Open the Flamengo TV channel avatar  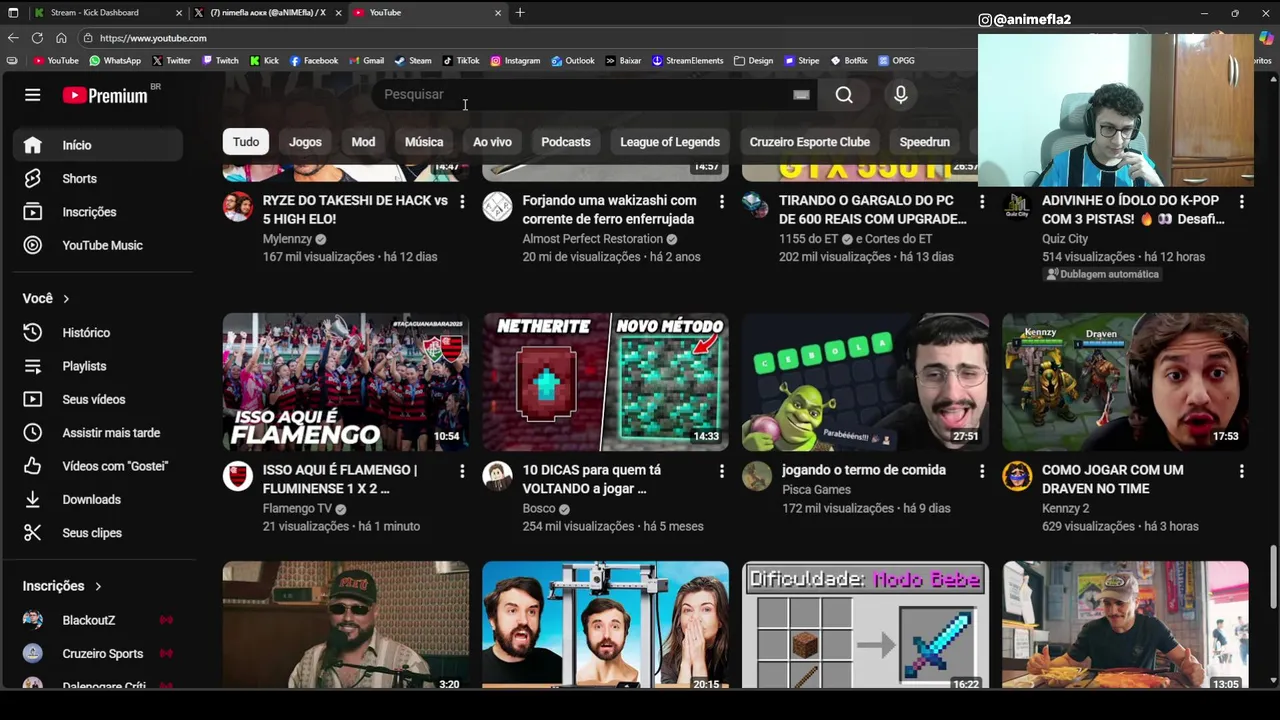[237, 476]
